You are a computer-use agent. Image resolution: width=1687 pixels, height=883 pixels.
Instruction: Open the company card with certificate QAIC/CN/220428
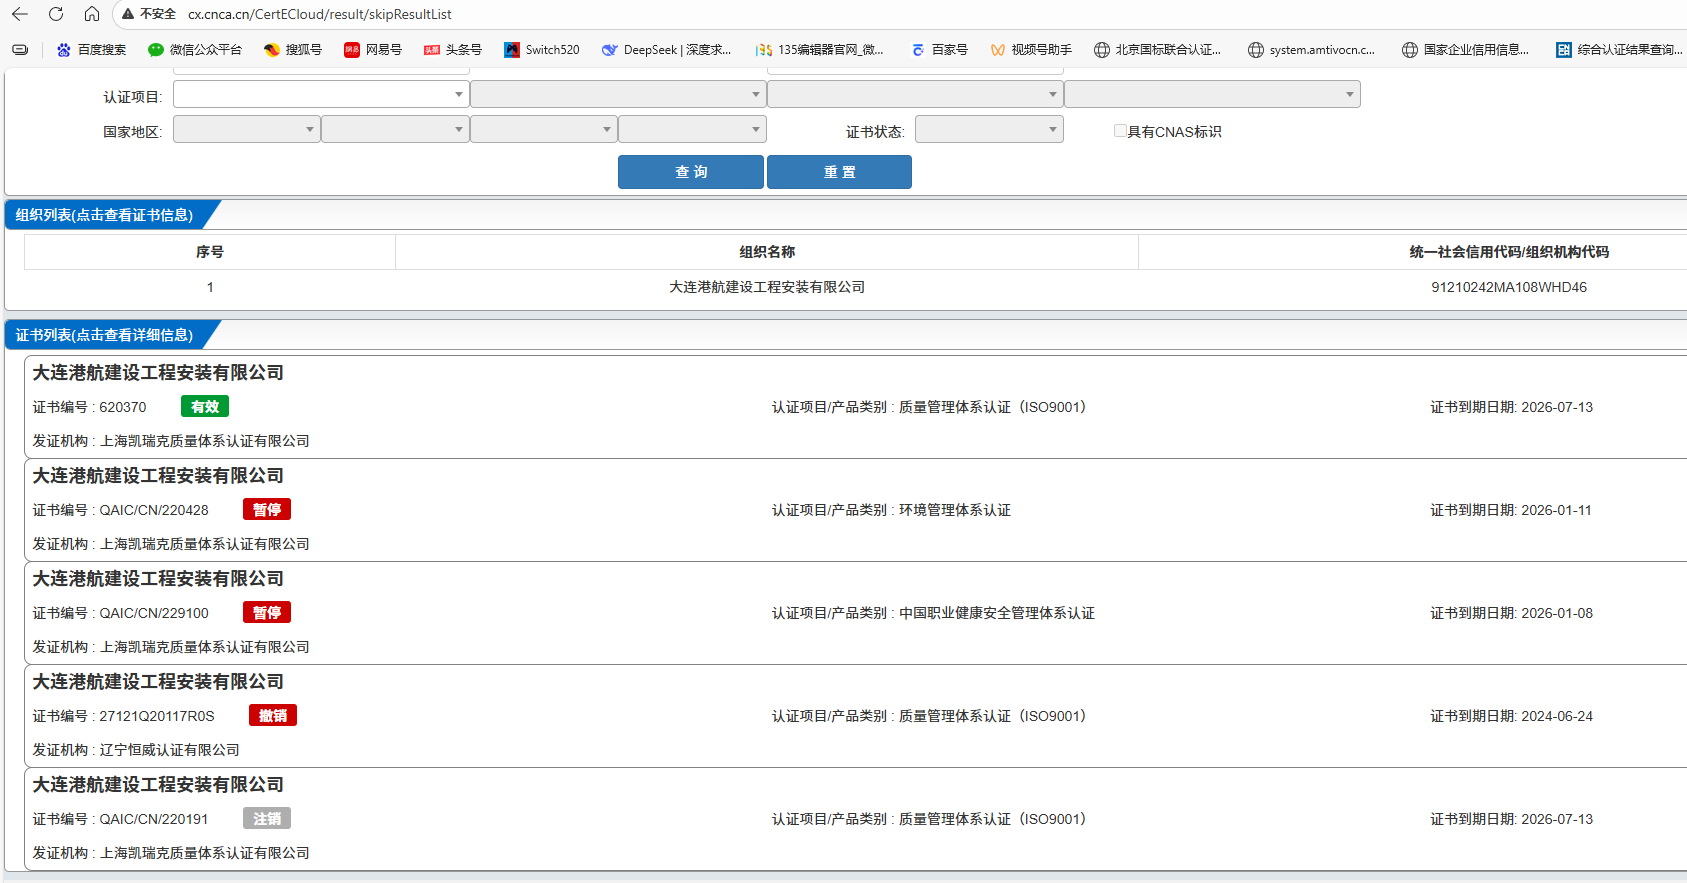(x=855, y=510)
